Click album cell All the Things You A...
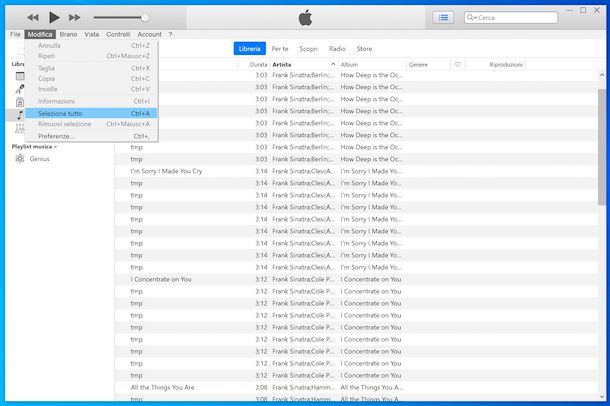 pos(372,387)
